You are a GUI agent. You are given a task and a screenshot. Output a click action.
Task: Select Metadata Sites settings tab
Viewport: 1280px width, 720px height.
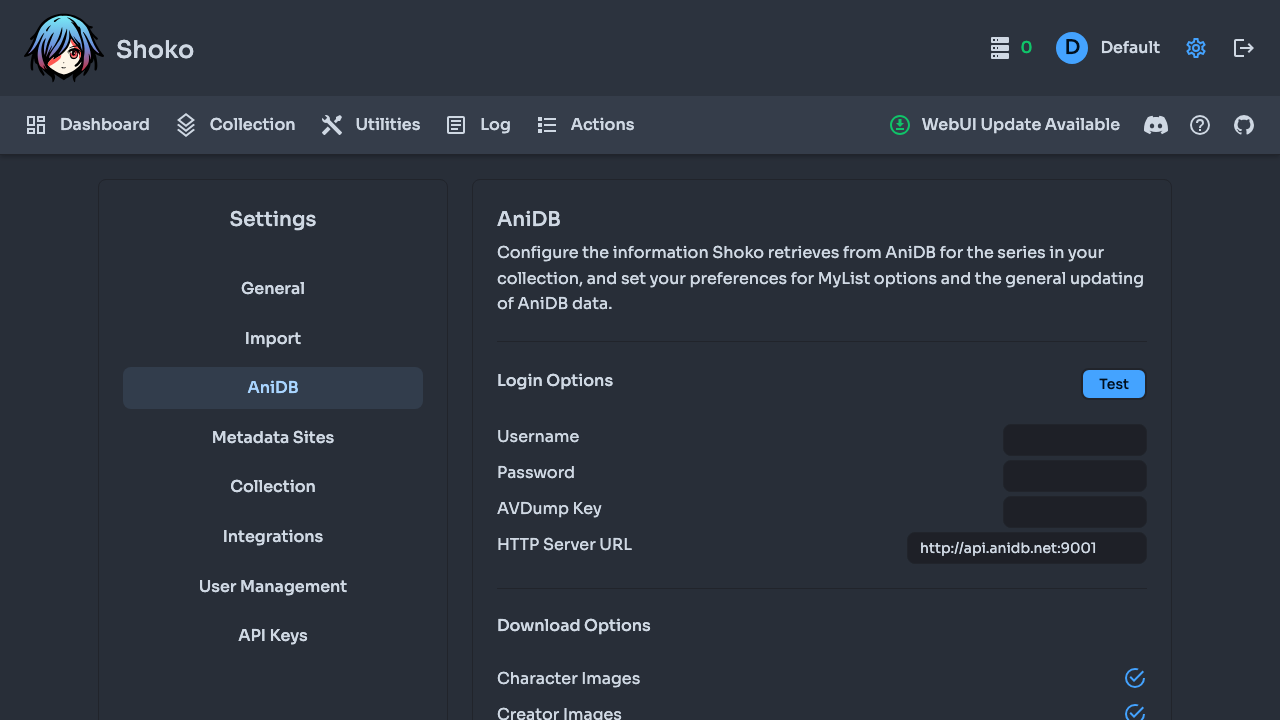click(x=273, y=437)
